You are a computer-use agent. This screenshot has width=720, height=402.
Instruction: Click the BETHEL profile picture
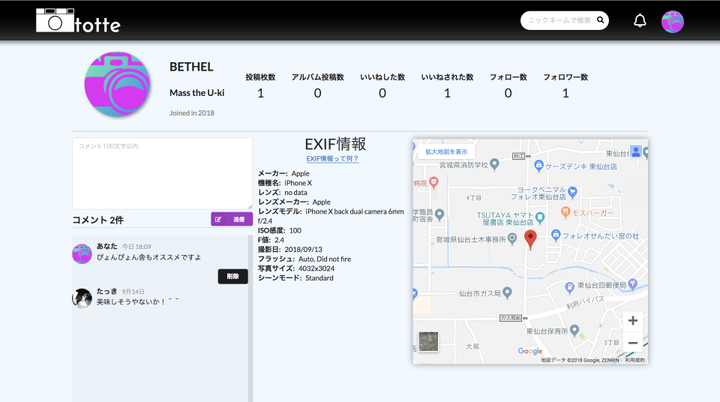tap(117, 85)
